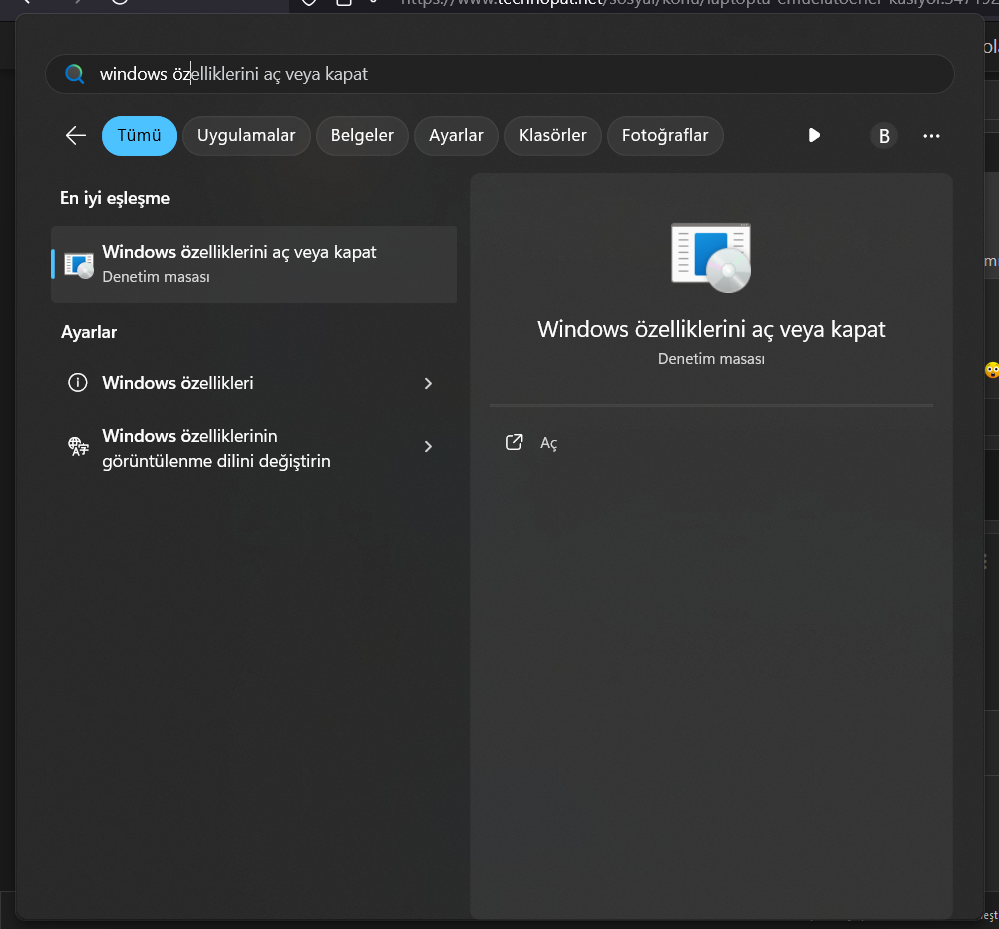
Task: Open the three-dot more options menu
Action: pos(931,136)
